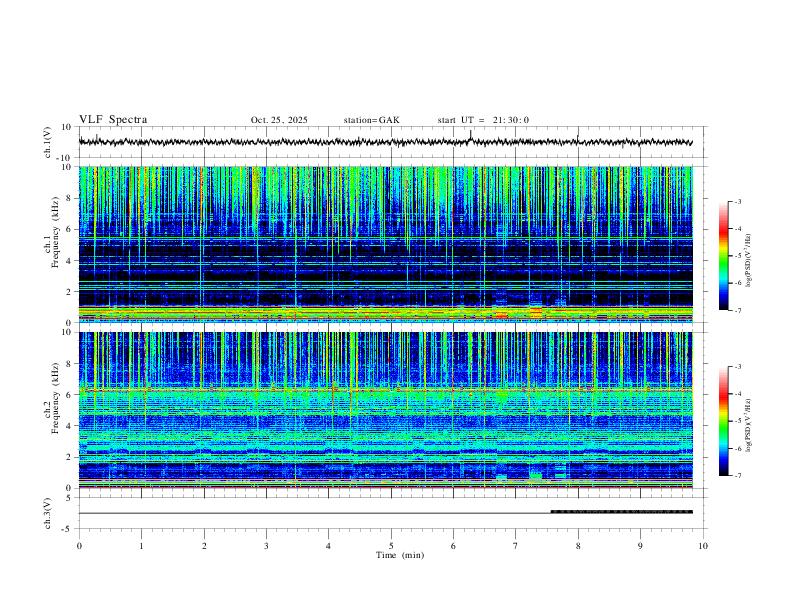The height and width of the screenshot is (612, 792).
Task: Select the "station=GAK" header label
Action: 371,120
